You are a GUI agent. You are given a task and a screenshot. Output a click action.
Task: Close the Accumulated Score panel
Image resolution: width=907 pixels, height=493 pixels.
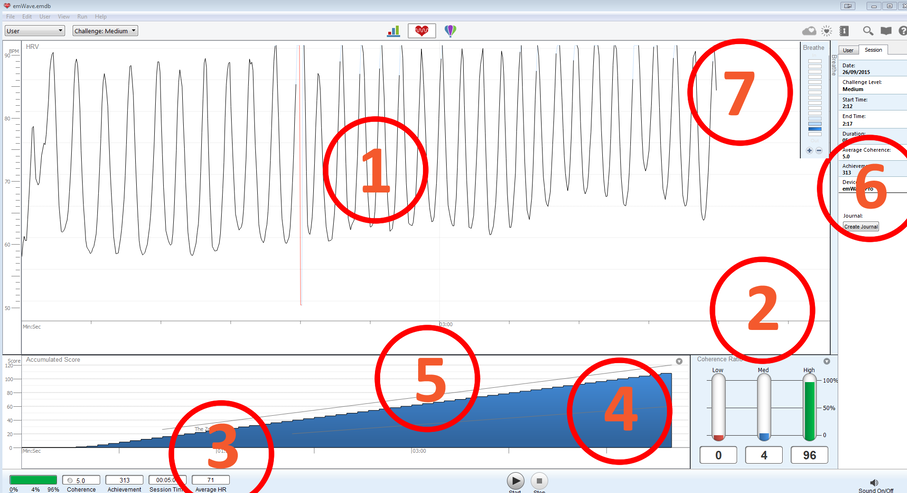click(679, 361)
